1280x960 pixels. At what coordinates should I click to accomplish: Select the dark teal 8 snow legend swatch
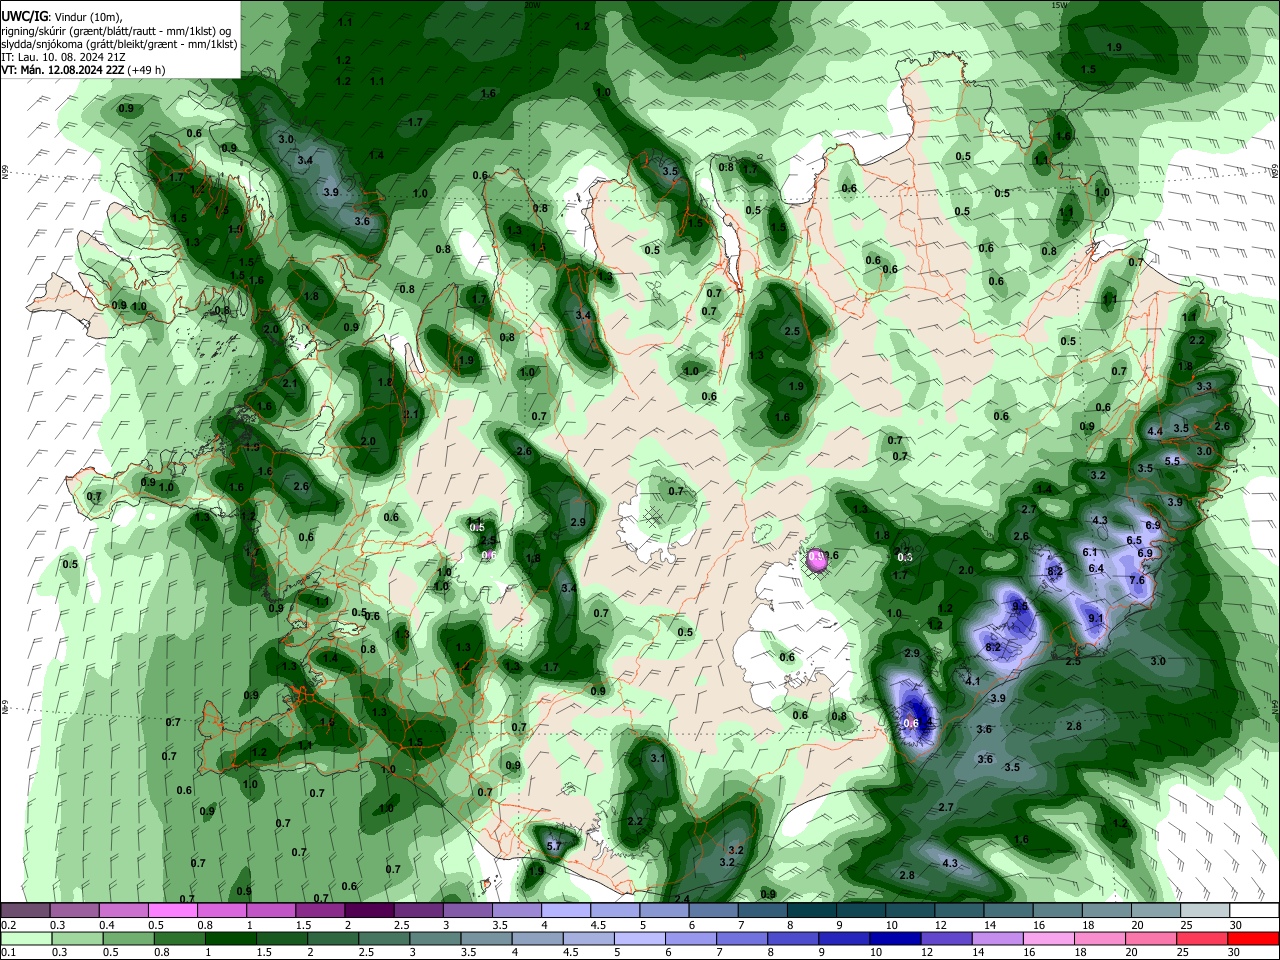click(812, 911)
